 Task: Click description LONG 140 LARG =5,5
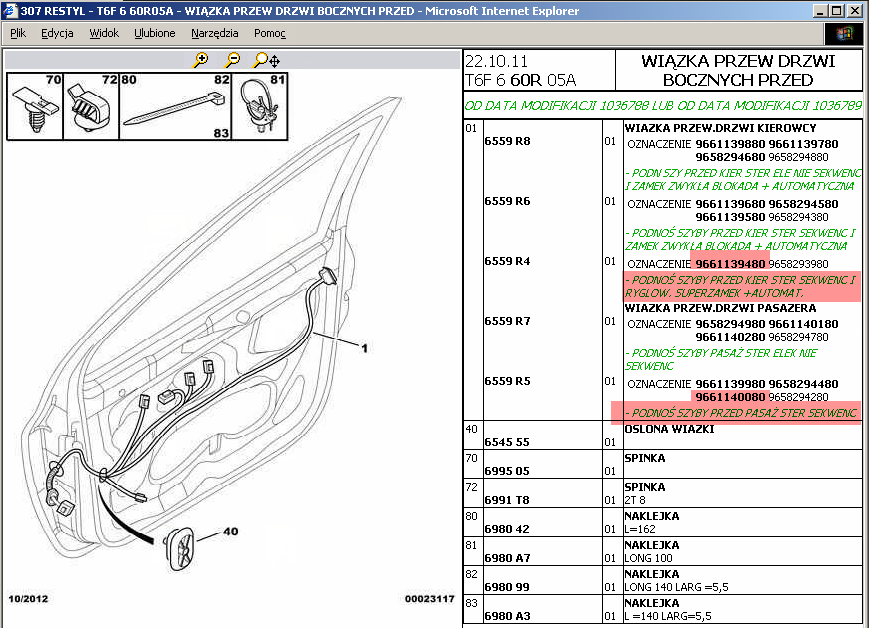pyautogui.click(x=677, y=587)
